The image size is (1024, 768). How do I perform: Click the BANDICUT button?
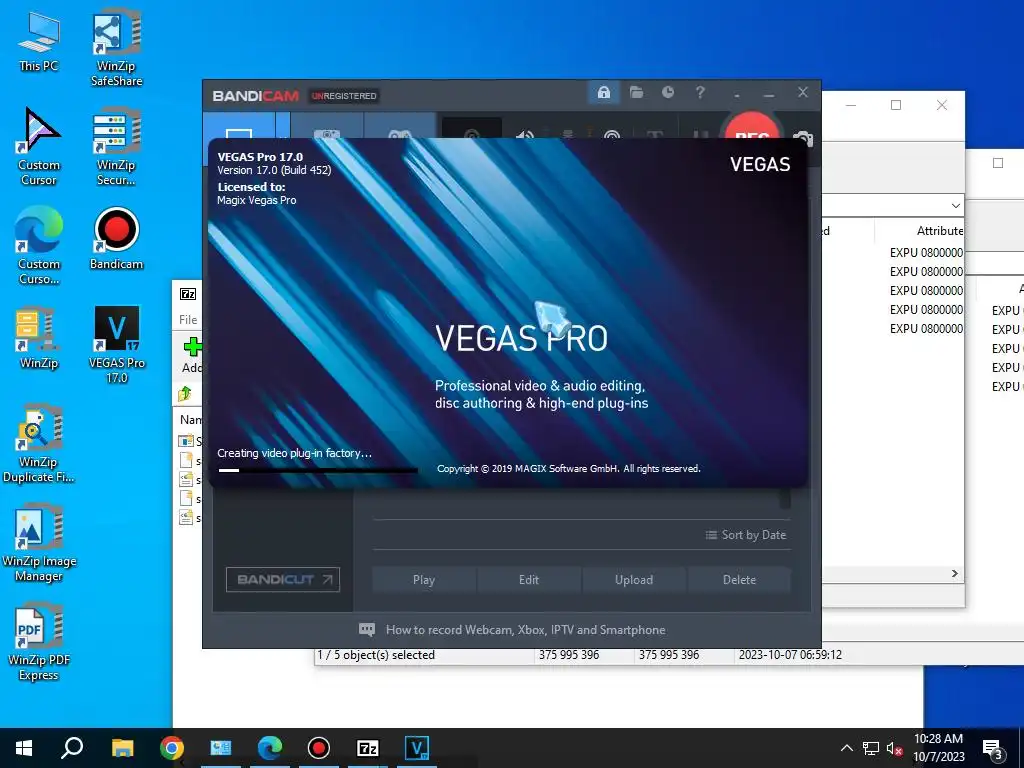coord(283,579)
